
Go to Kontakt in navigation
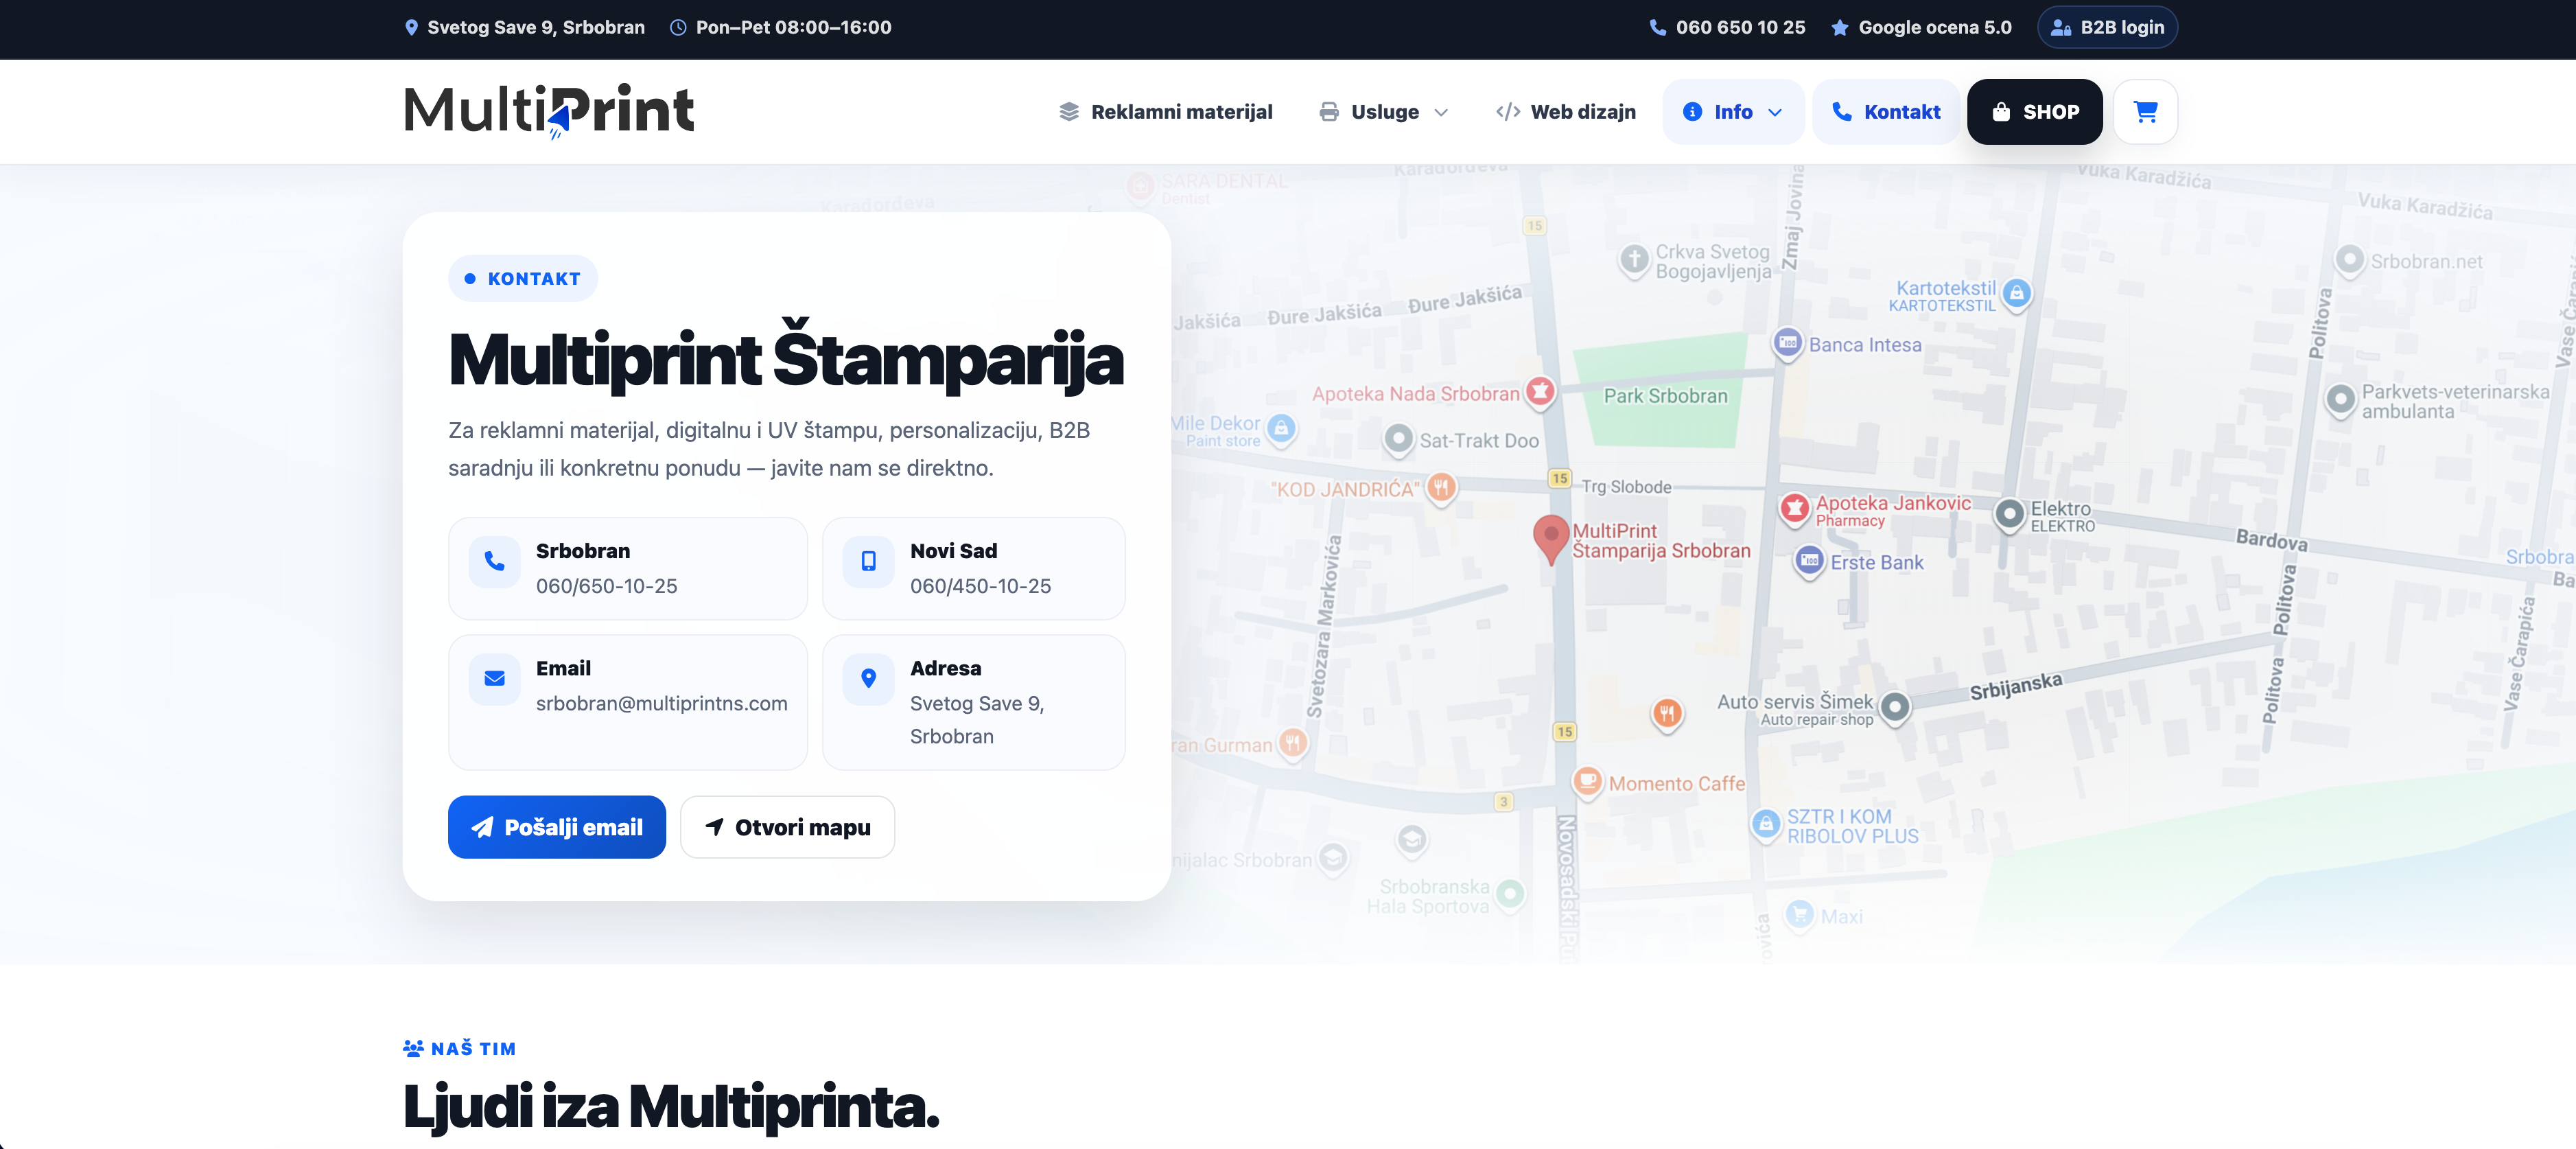(x=1885, y=112)
